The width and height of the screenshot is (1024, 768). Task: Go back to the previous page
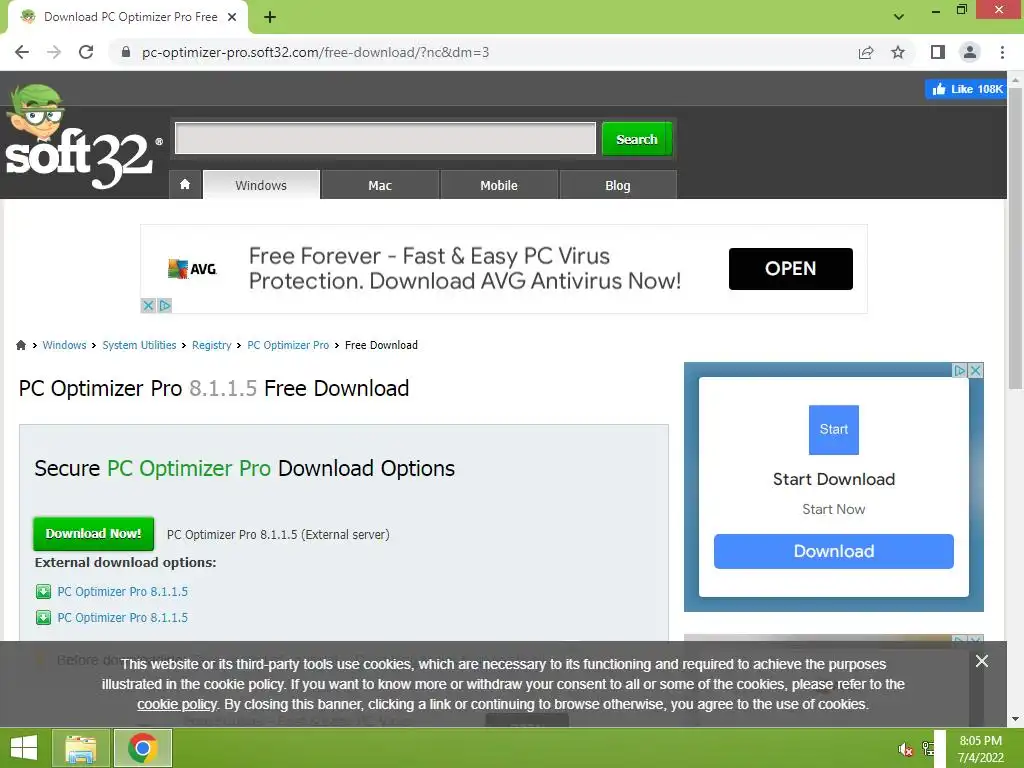22,52
